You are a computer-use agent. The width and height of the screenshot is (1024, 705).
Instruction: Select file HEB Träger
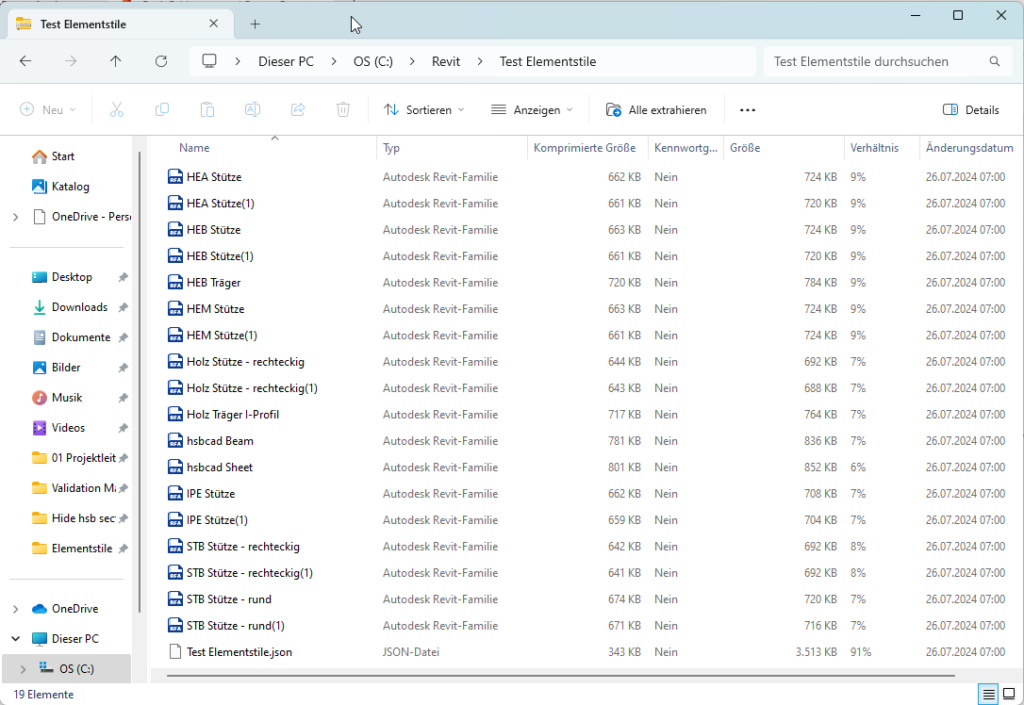pyautogui.click(x=214, y=283)
